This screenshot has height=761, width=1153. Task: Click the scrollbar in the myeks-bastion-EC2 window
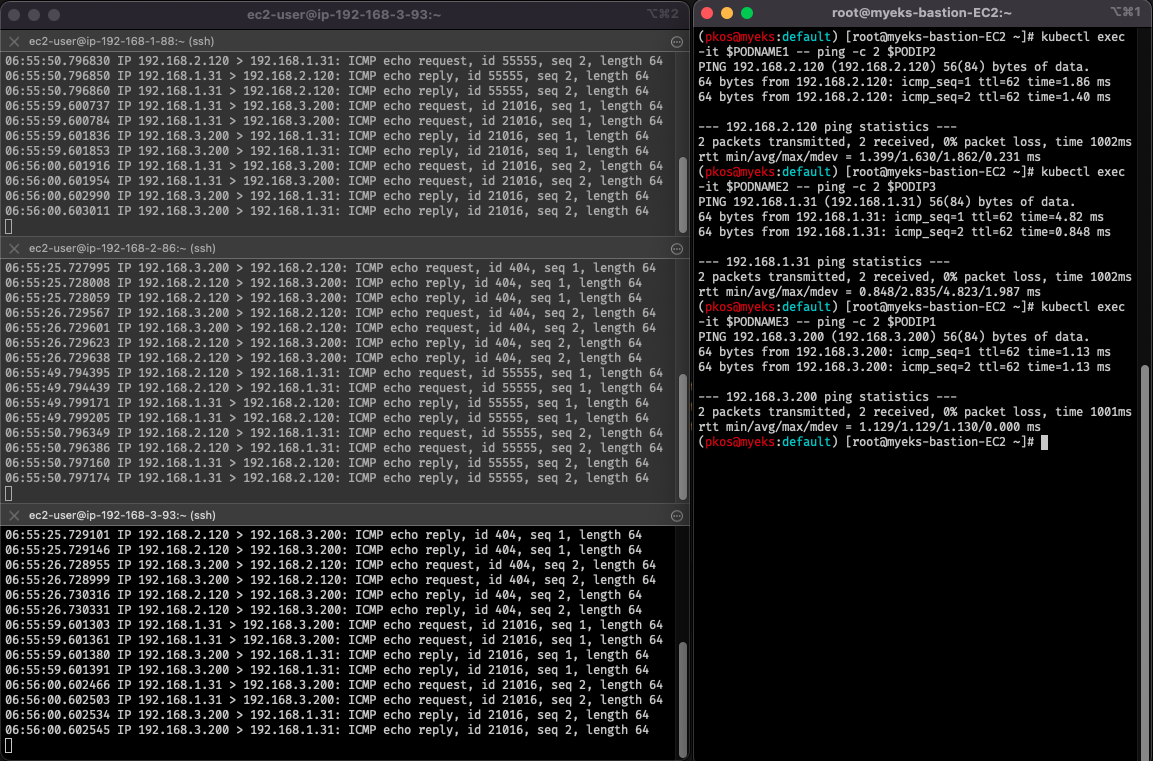pyautogui.click(x=1145, y=562)
